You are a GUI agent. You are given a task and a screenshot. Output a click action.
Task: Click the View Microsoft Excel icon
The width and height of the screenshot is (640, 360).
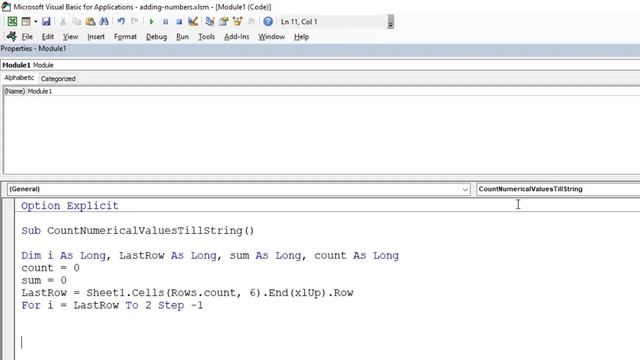point(12,22)
